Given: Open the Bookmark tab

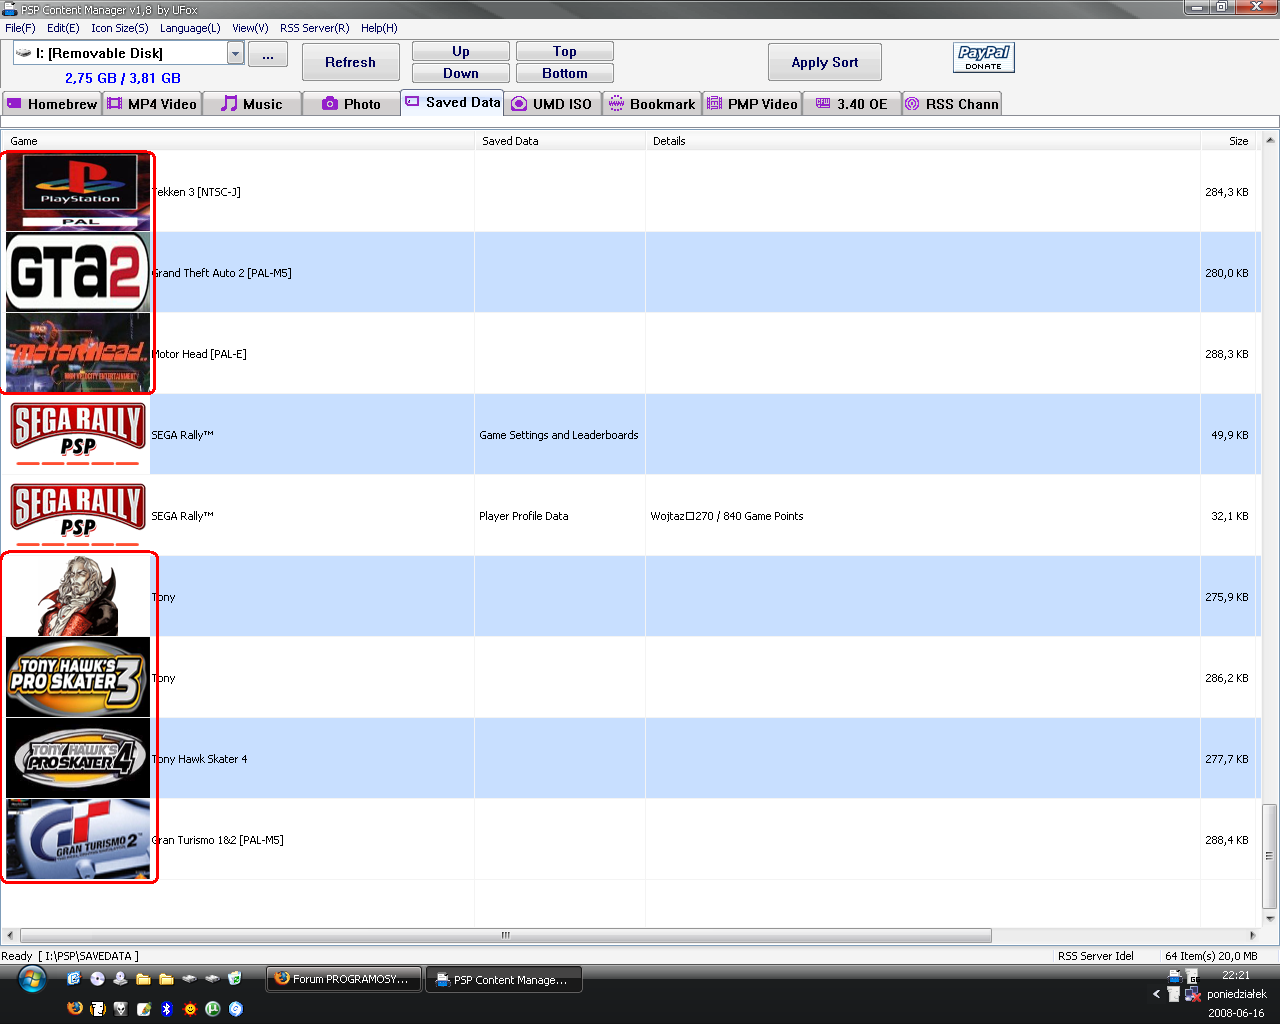Looking at the screenshot, I should coord(652,104).
